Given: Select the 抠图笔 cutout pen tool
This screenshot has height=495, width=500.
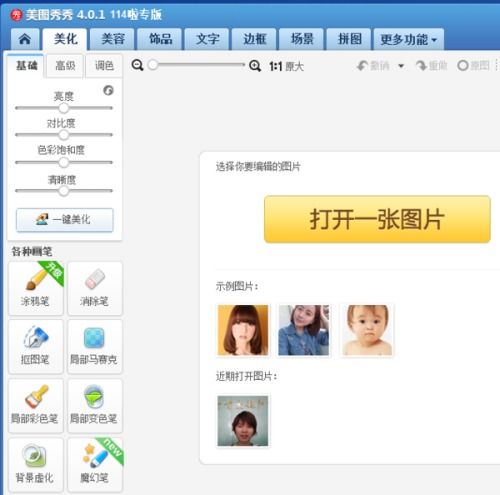Looking at the screenshot, I should coord(36,347).
